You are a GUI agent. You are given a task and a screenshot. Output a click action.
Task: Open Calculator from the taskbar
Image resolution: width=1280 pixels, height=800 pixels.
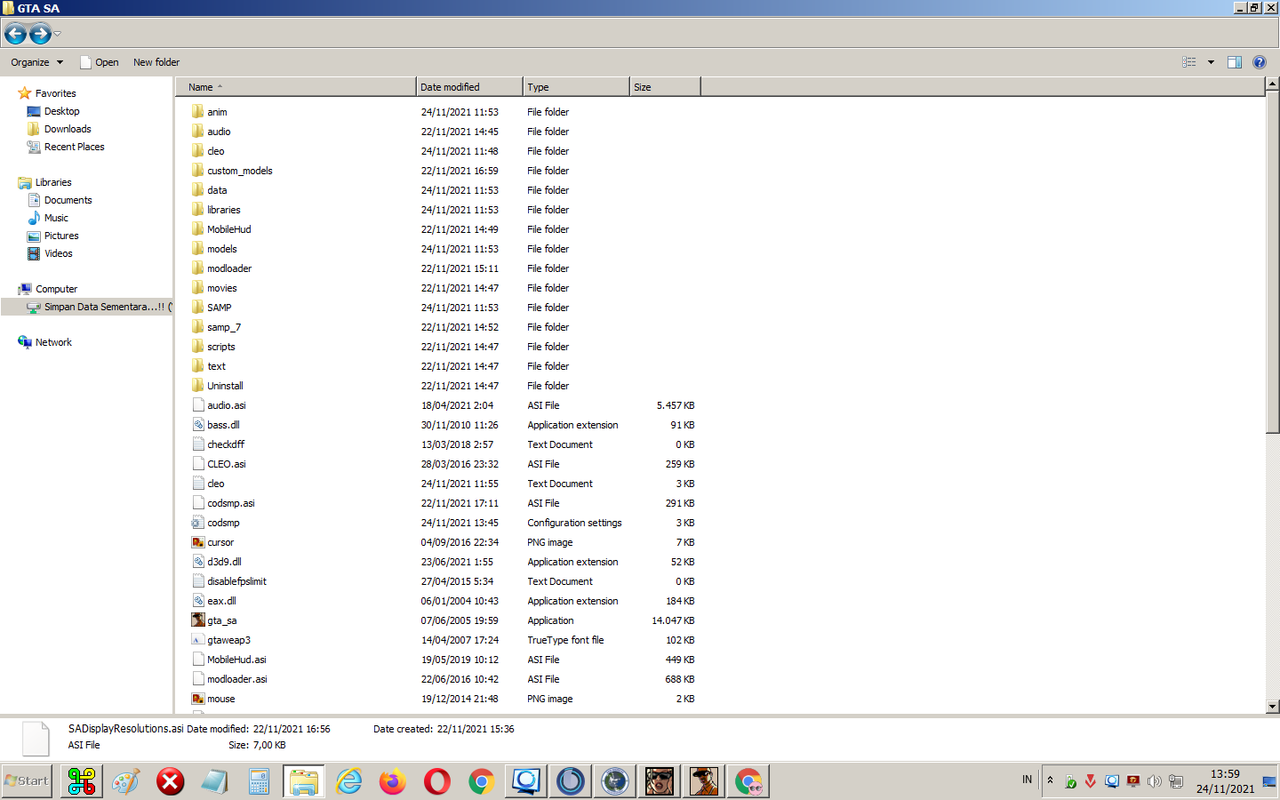coord(259,781)
